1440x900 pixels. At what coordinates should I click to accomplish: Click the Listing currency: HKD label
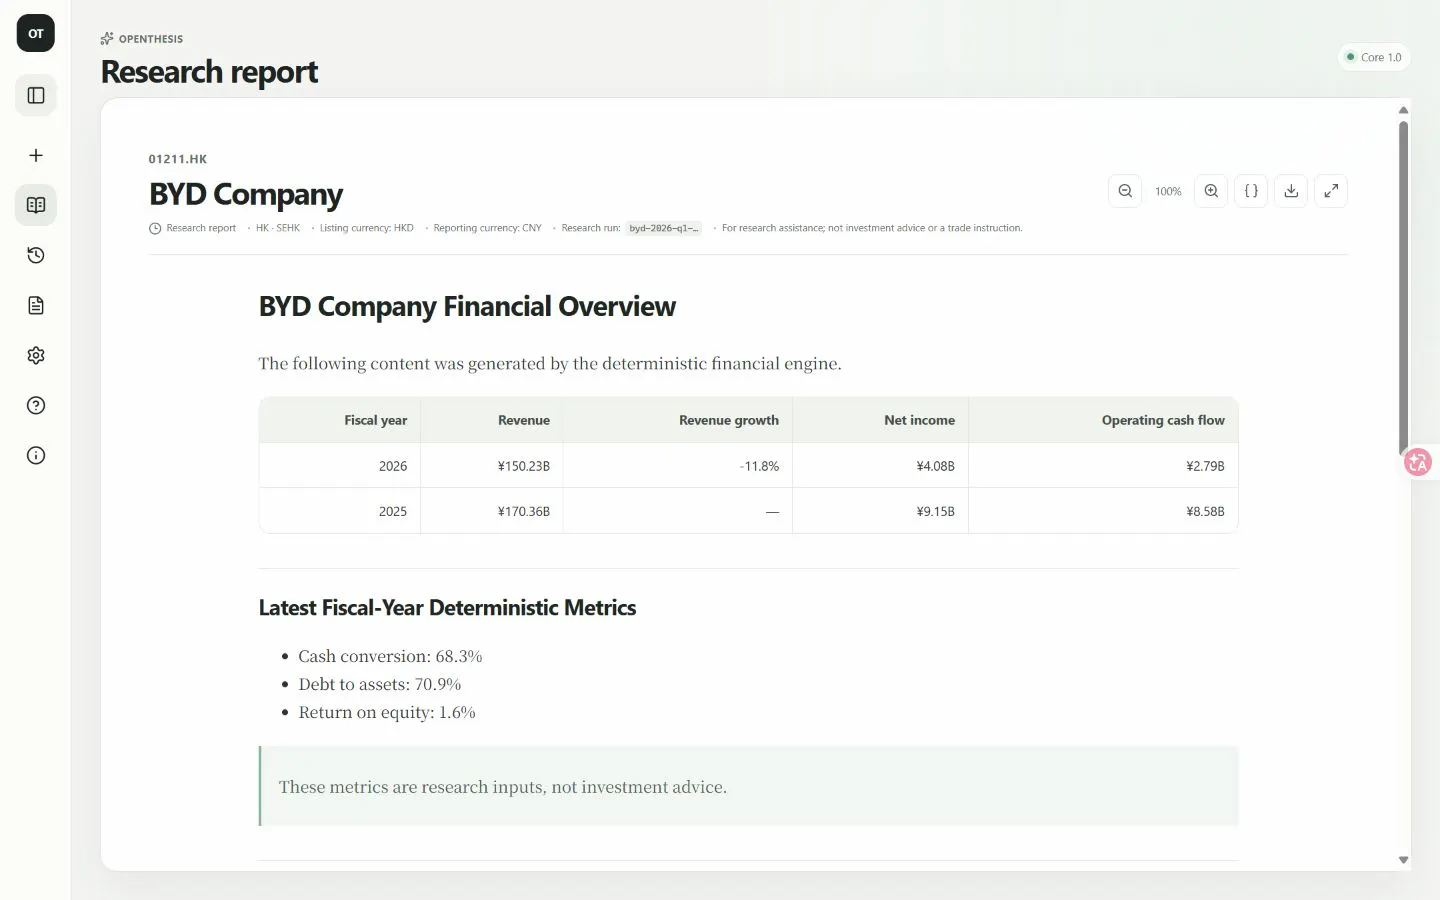click(x=366, y=228)
